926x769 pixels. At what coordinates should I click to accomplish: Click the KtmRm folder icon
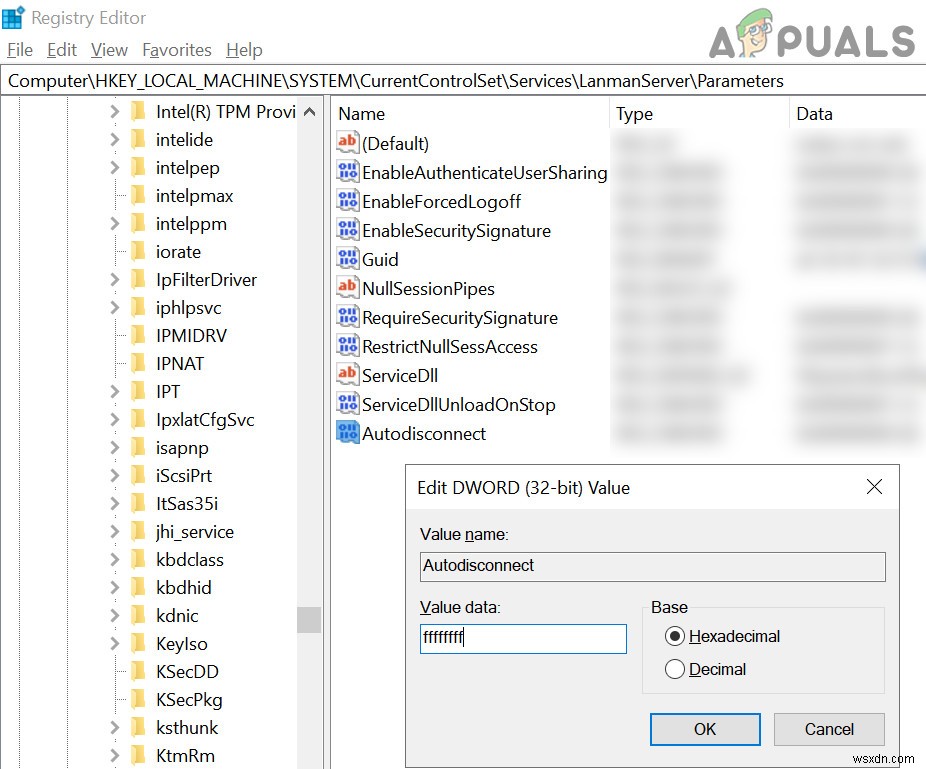[138, 755]
